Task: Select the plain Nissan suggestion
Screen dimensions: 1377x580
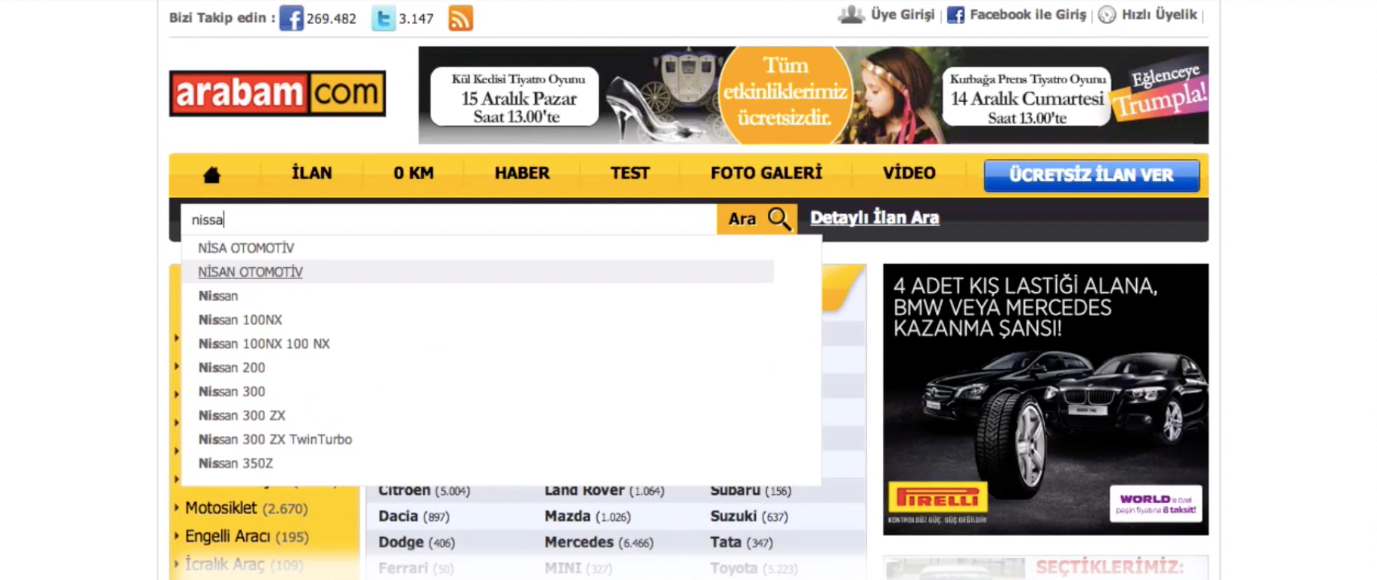Action: (218, 296)
